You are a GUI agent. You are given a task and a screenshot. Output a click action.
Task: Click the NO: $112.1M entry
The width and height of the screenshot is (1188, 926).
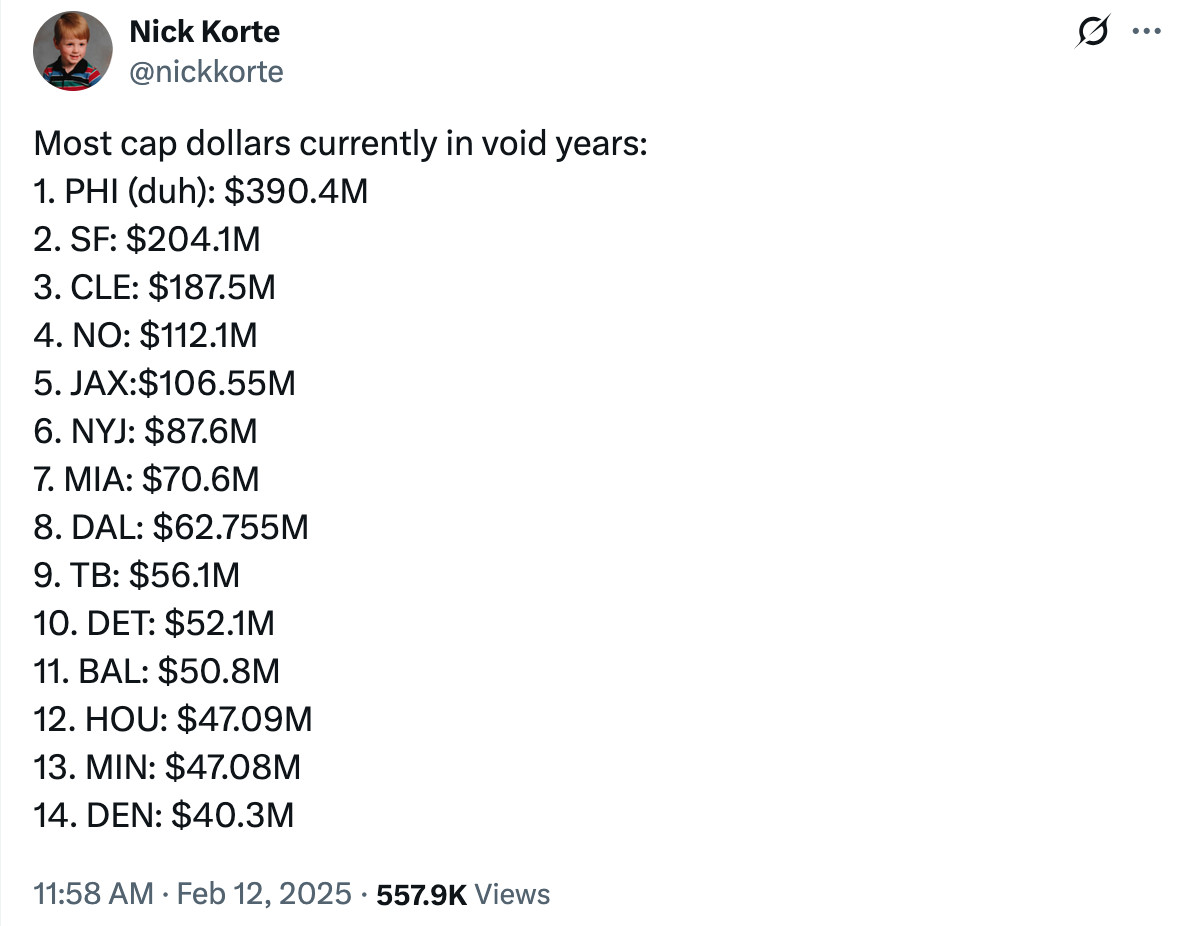145,336
